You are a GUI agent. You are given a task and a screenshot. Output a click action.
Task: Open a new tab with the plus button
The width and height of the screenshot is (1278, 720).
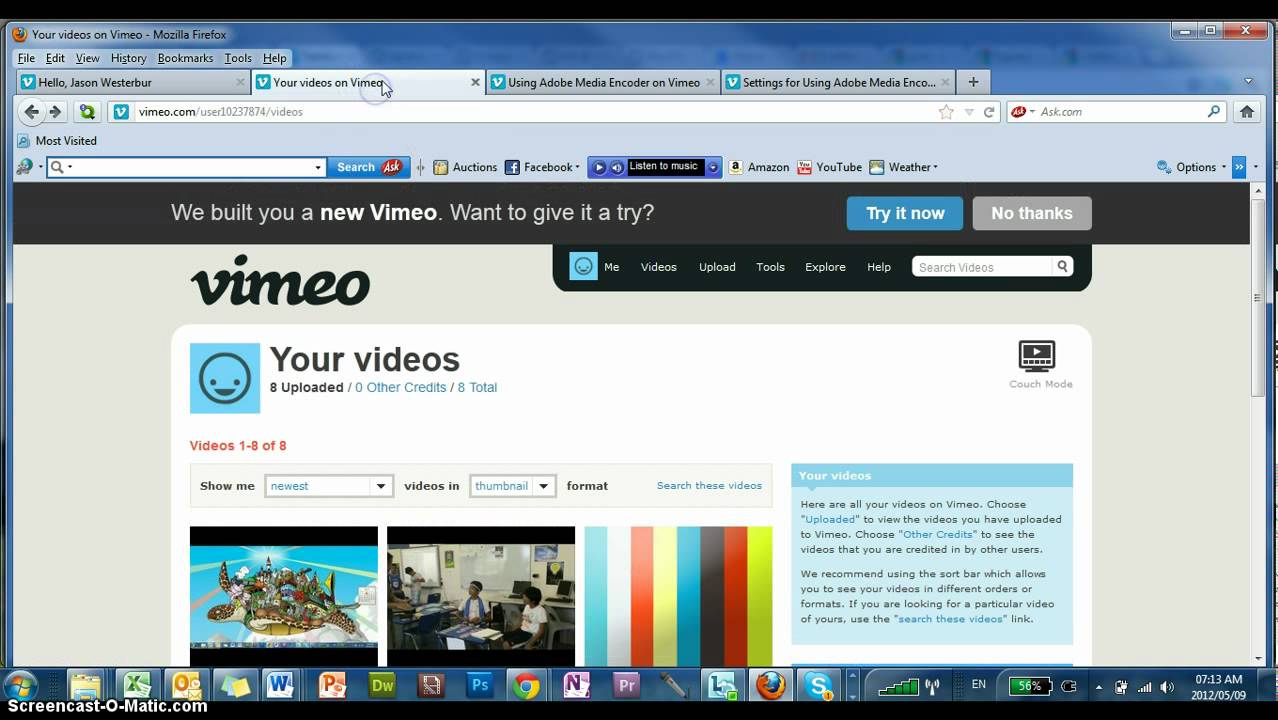pyautogui.click(x=973, y=82)
